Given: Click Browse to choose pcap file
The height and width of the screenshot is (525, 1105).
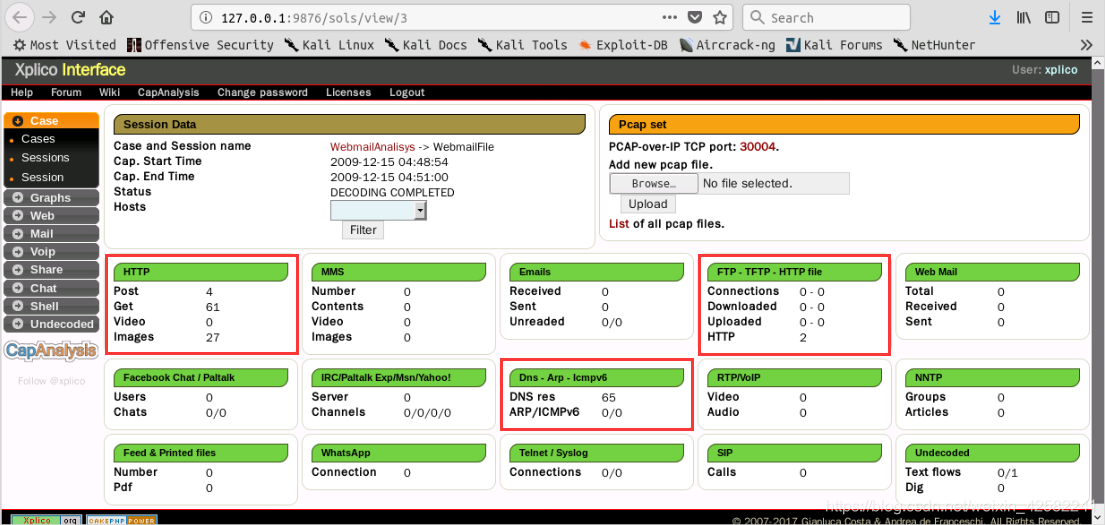Looking at the screenshot, I should coord(653,184).
